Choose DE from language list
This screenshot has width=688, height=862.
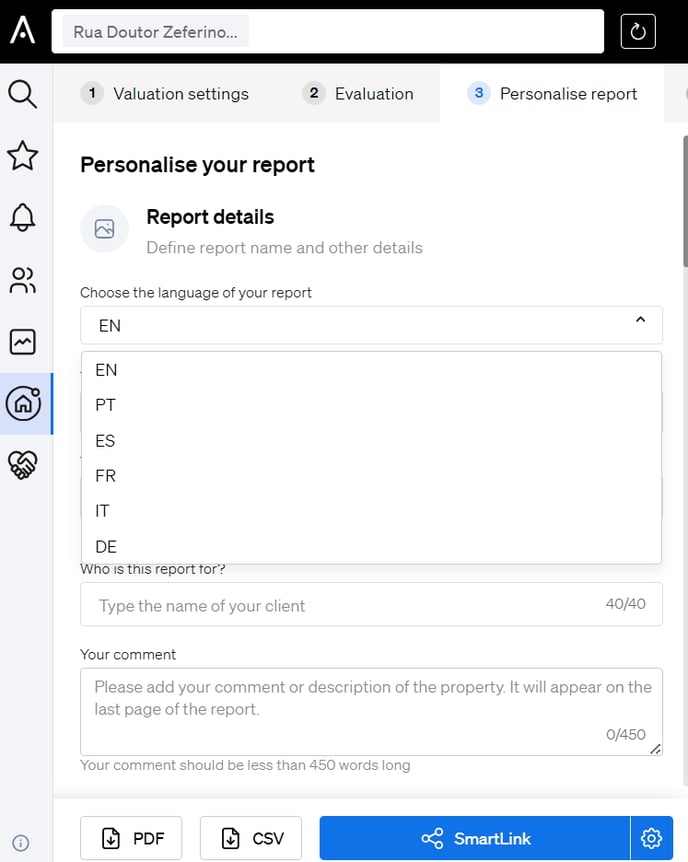pos(106,546)
